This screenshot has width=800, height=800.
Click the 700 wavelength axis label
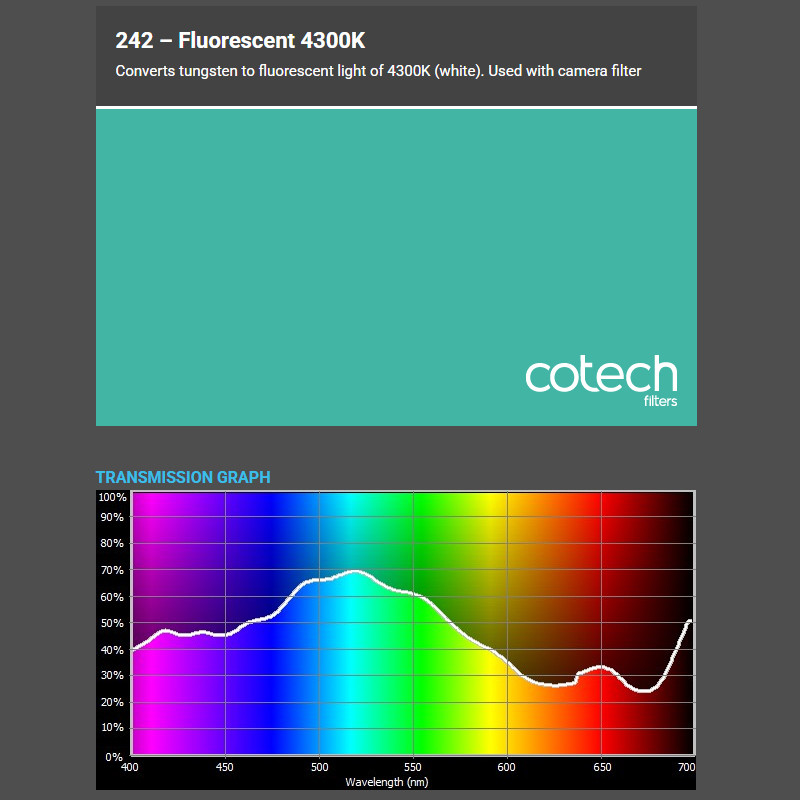[x=687, y=768]
